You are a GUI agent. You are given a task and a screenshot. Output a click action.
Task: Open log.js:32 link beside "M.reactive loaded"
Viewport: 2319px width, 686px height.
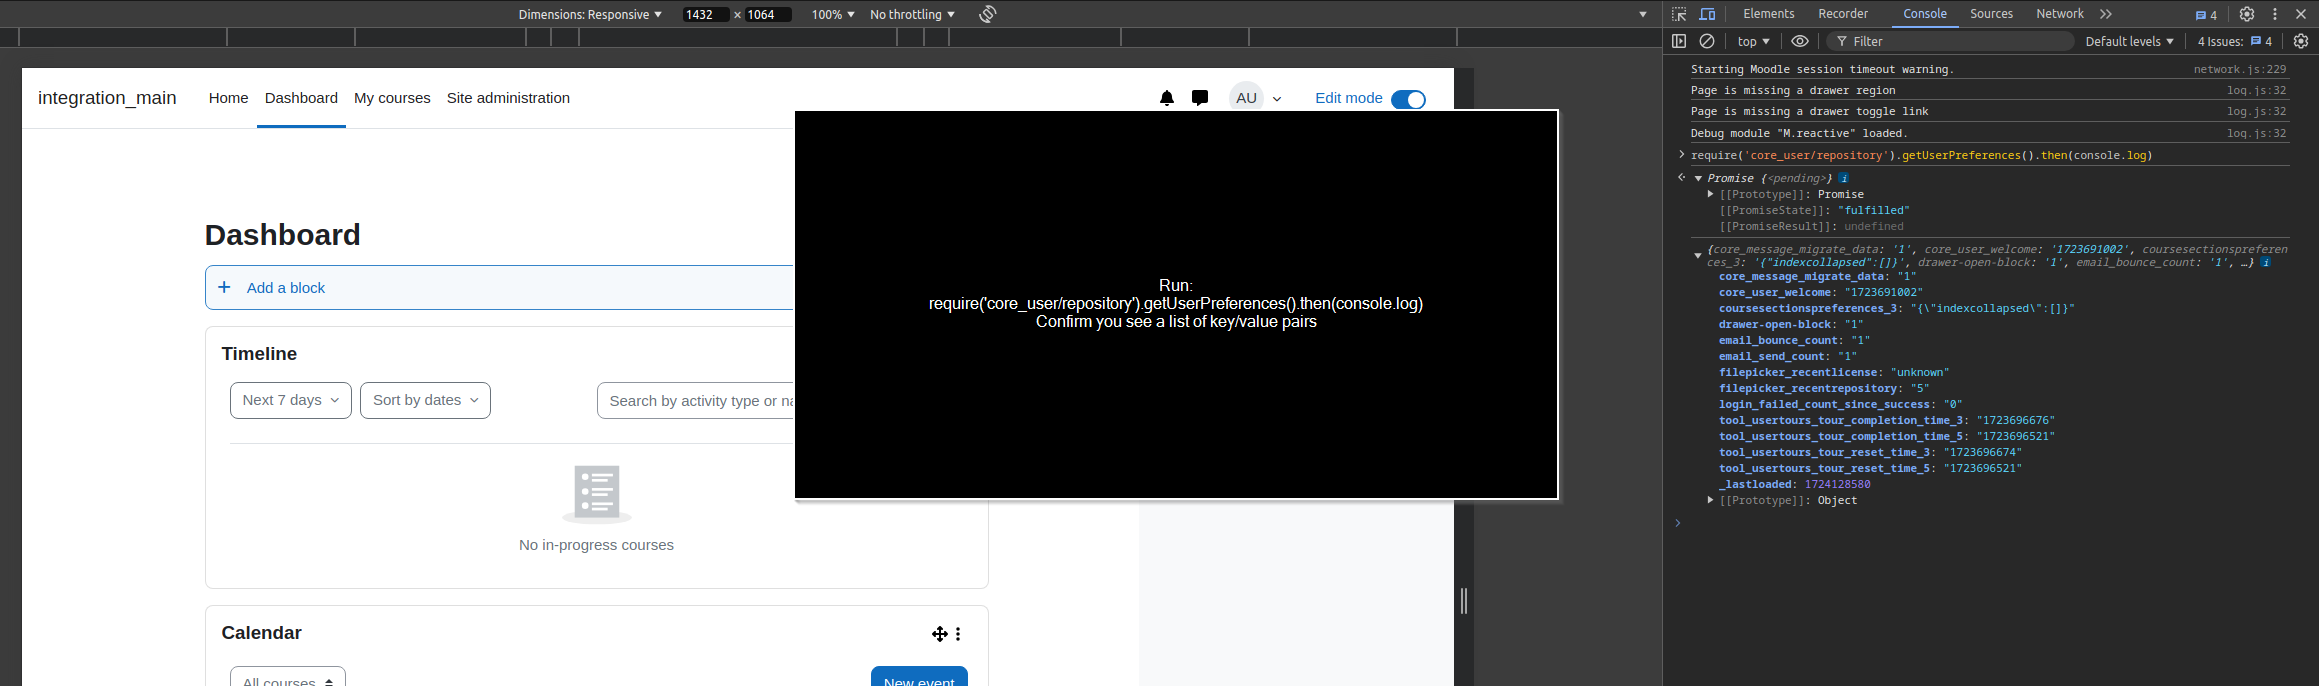(x=2256, y=133)
